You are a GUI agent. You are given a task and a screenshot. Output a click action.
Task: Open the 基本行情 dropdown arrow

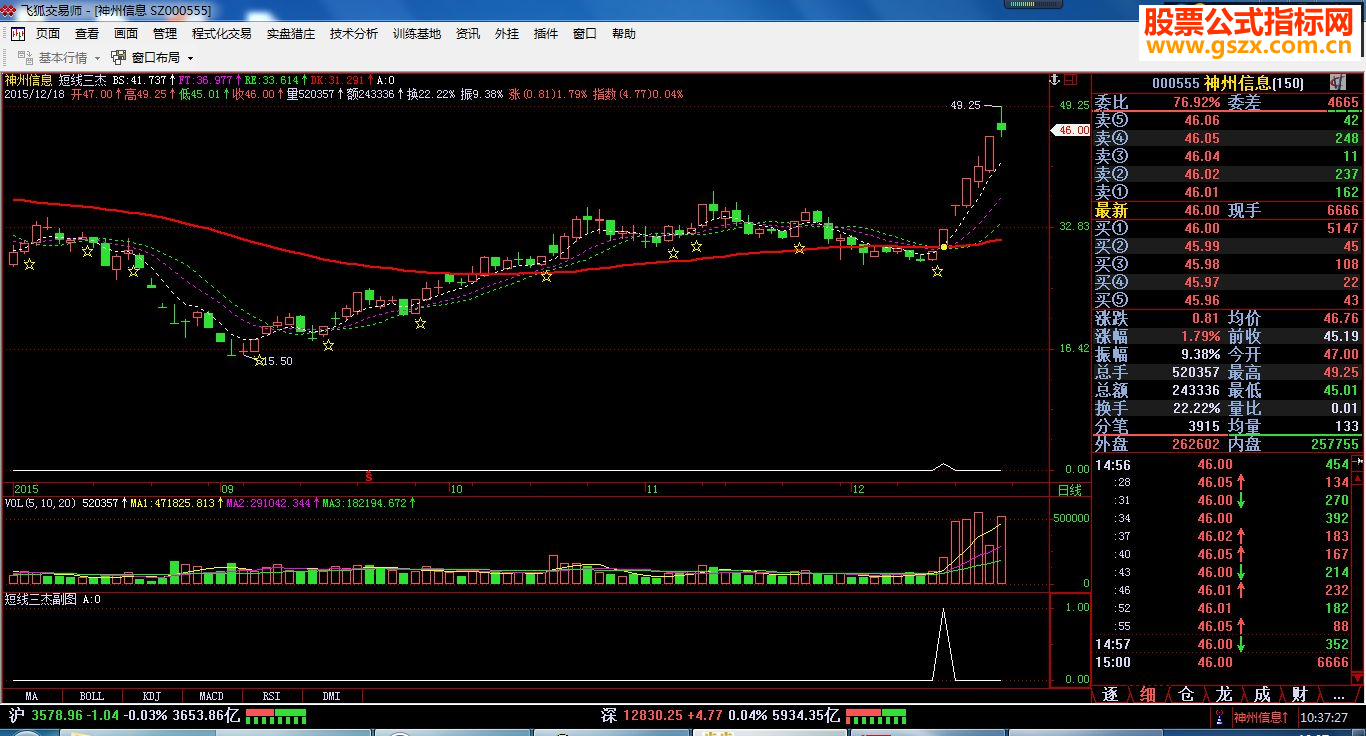[x=97, y=58]
